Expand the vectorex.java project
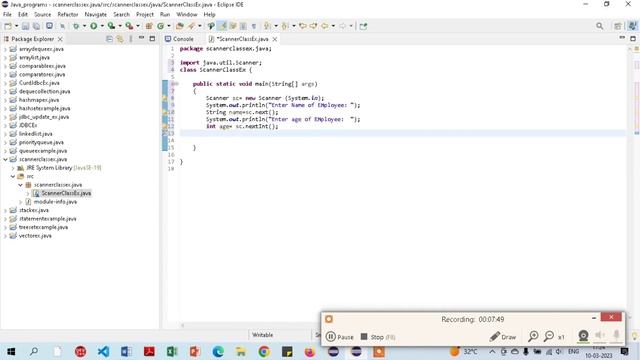 pos(5,236)
